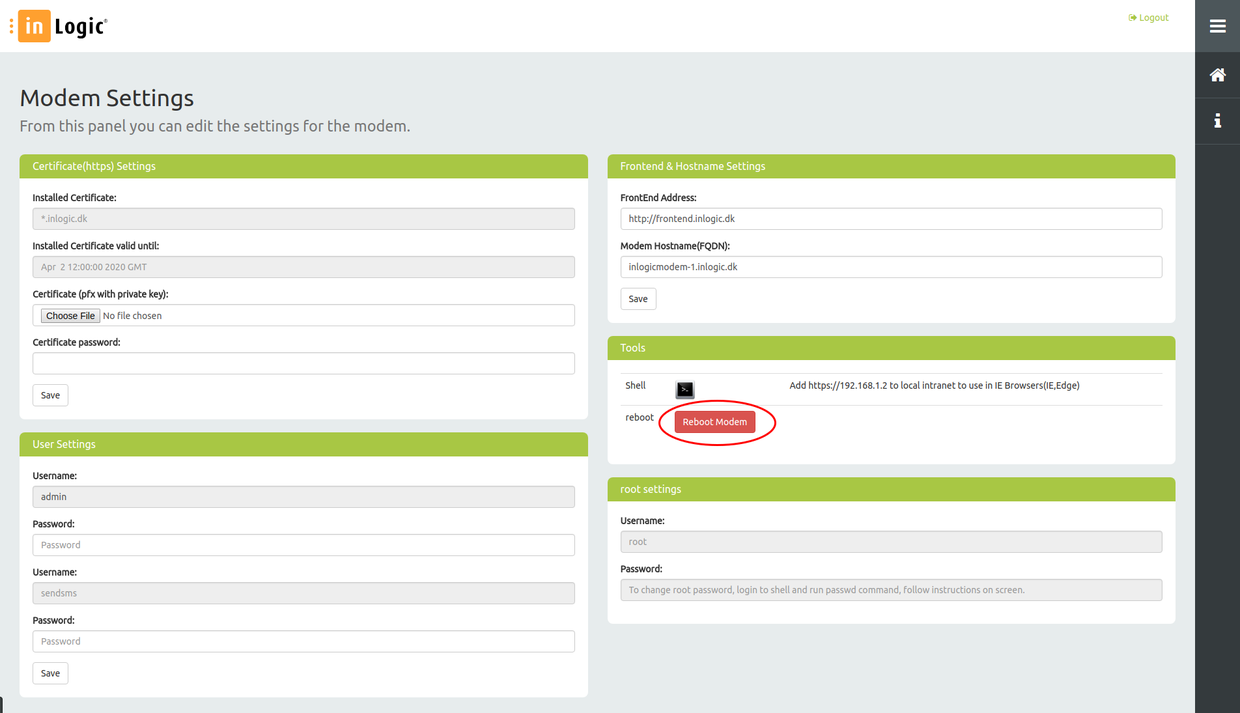This screenshot has height=713, width=1240.
Task: Focus the Certificate password field
Action: (x=303, y=363)
